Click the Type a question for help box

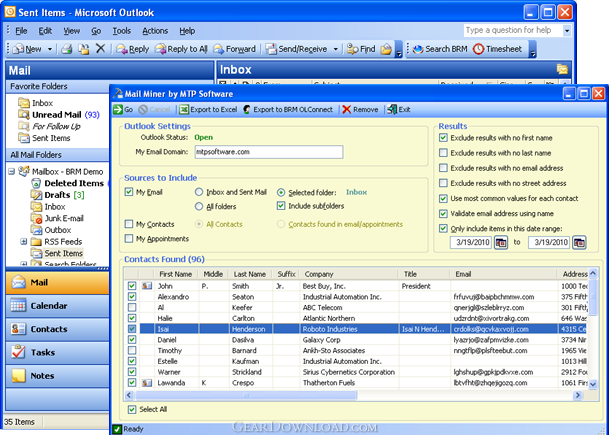513,30
